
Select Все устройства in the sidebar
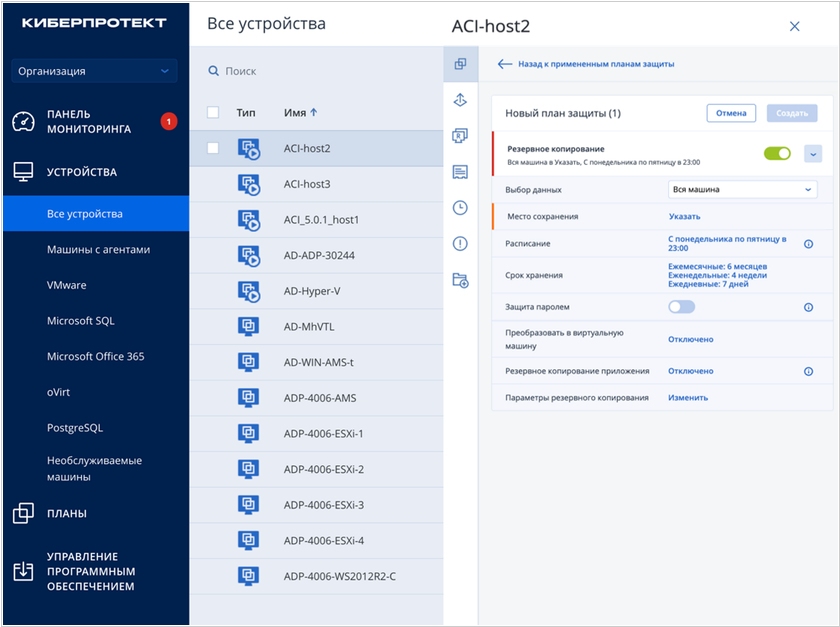(x=96, y=214)
